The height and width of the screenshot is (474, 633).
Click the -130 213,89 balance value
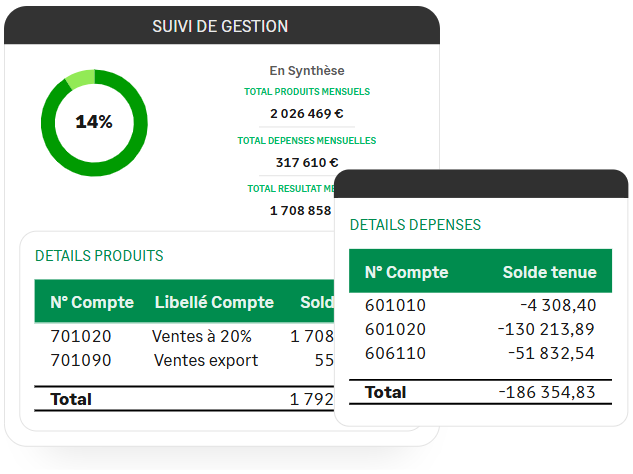tap(546, 329)
